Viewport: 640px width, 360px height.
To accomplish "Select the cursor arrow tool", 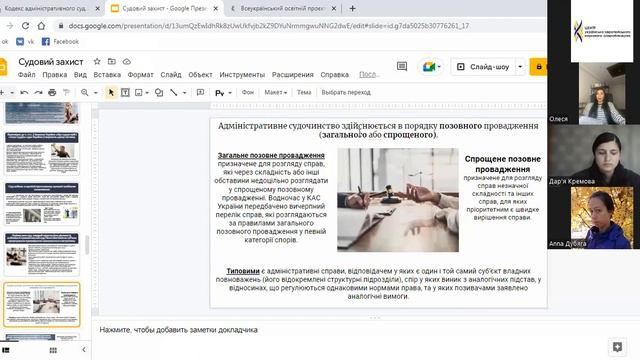I will (111, 93).
